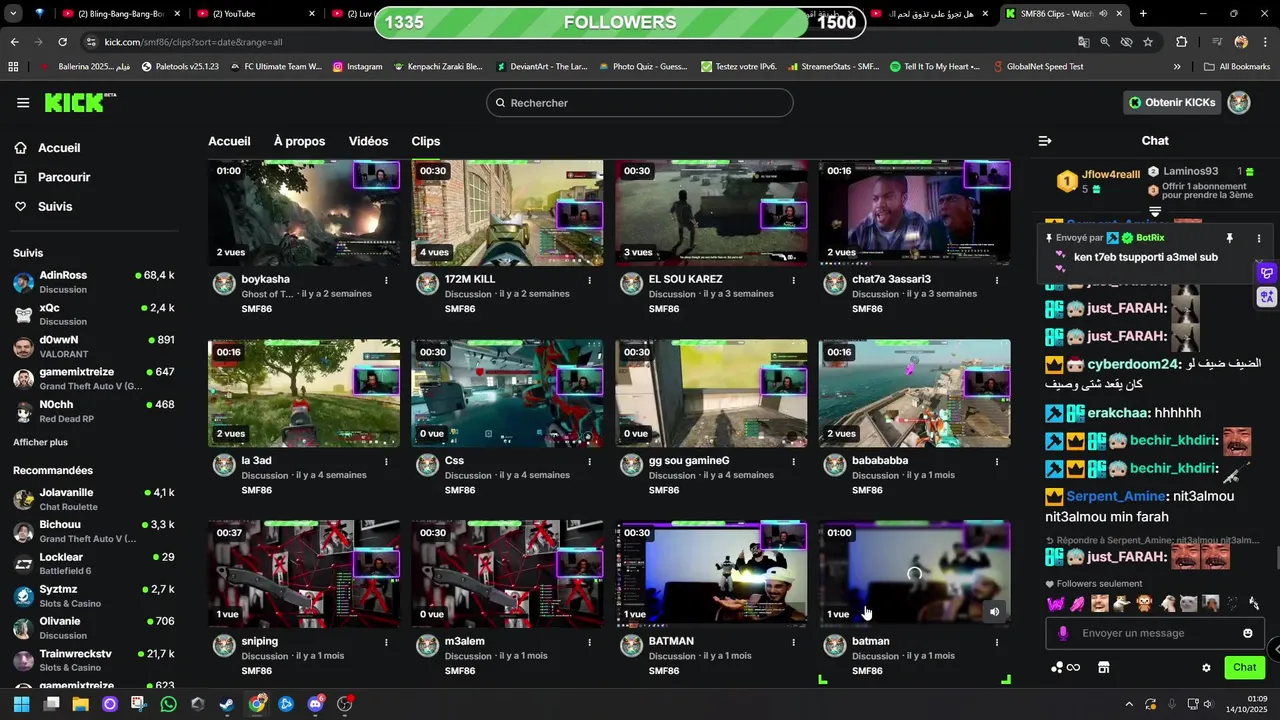1280x720 pixels.
Task: Play the gg sou gamineG clip thumbnail
Action: point(711,393)
